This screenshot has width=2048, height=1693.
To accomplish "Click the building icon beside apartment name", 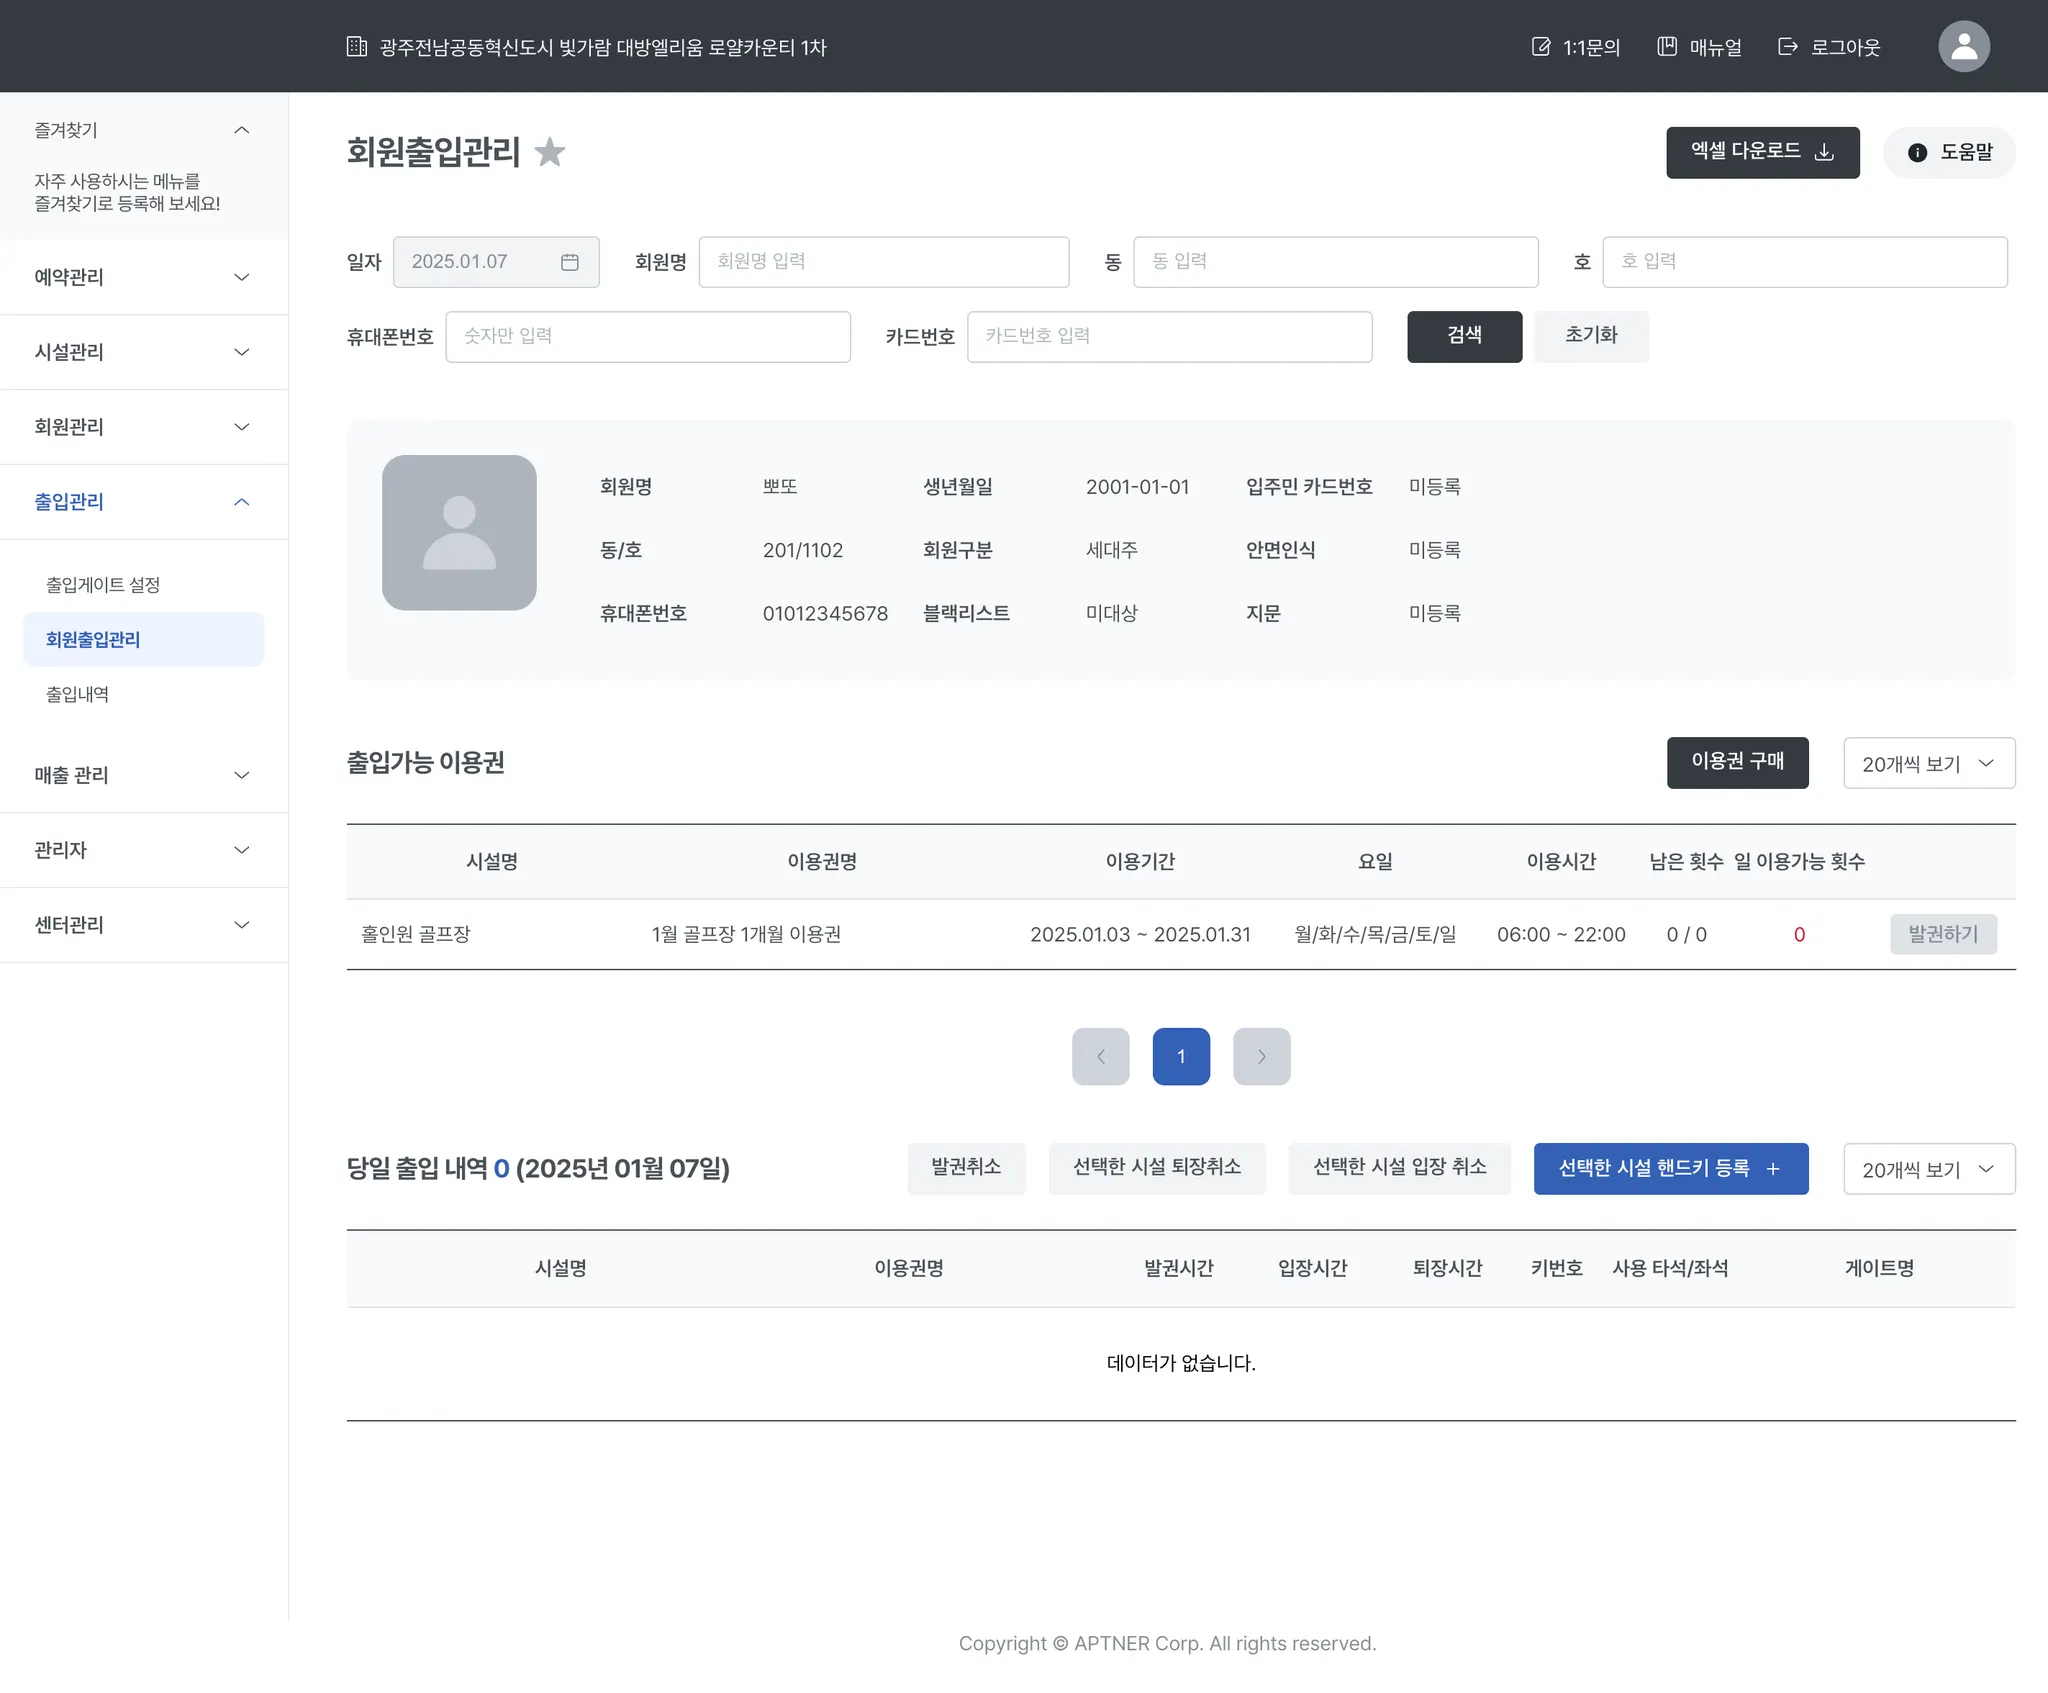I will (x=357, y=47).
